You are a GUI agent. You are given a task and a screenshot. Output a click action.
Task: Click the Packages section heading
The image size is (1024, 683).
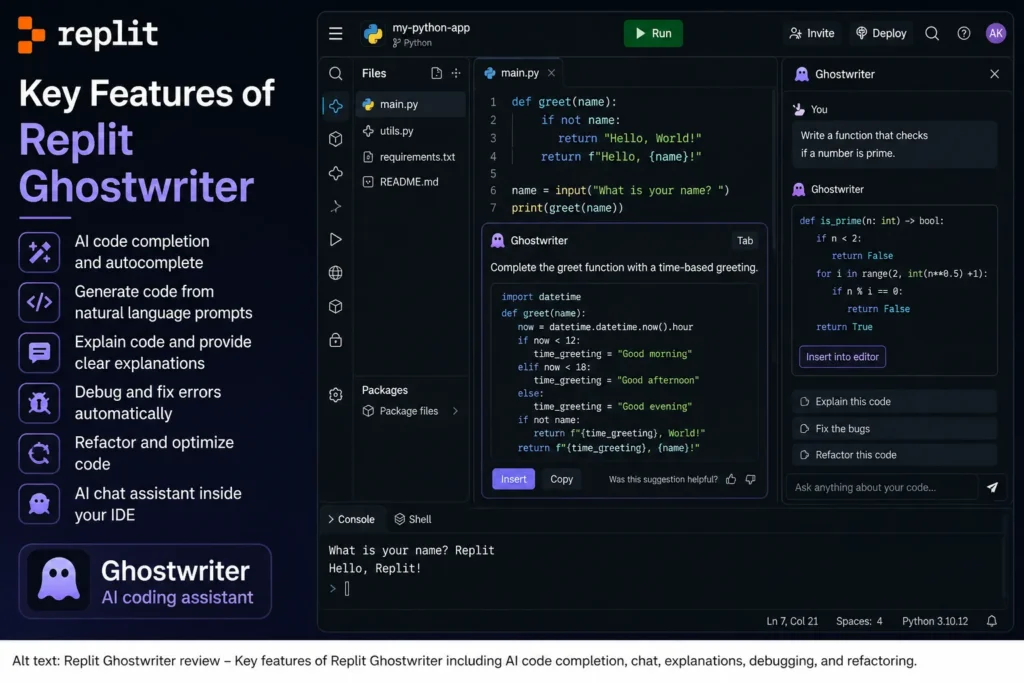(385, 390)
